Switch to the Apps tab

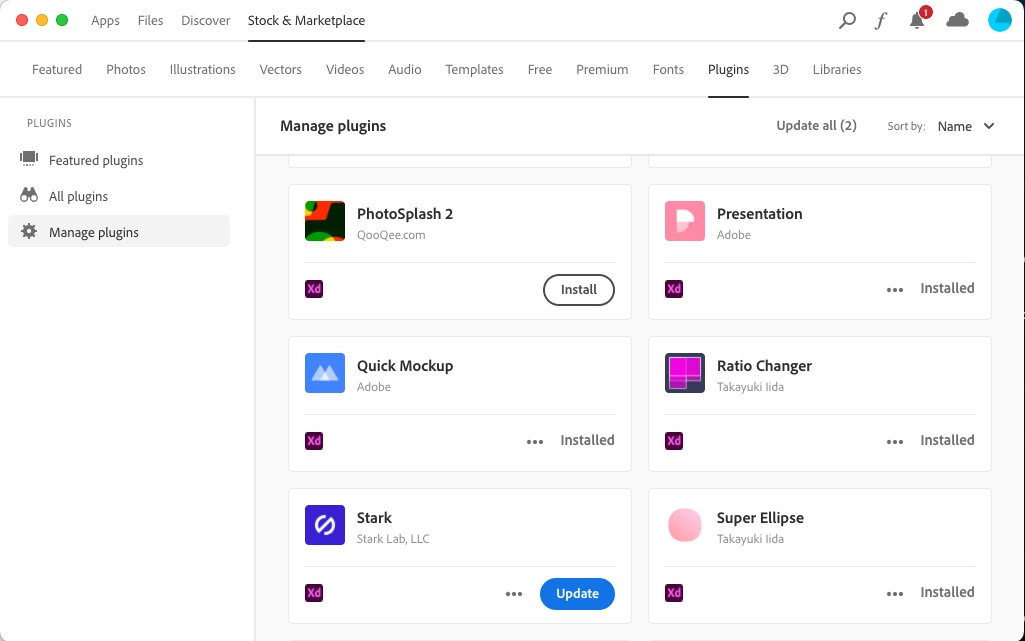(x=105, y=20)
